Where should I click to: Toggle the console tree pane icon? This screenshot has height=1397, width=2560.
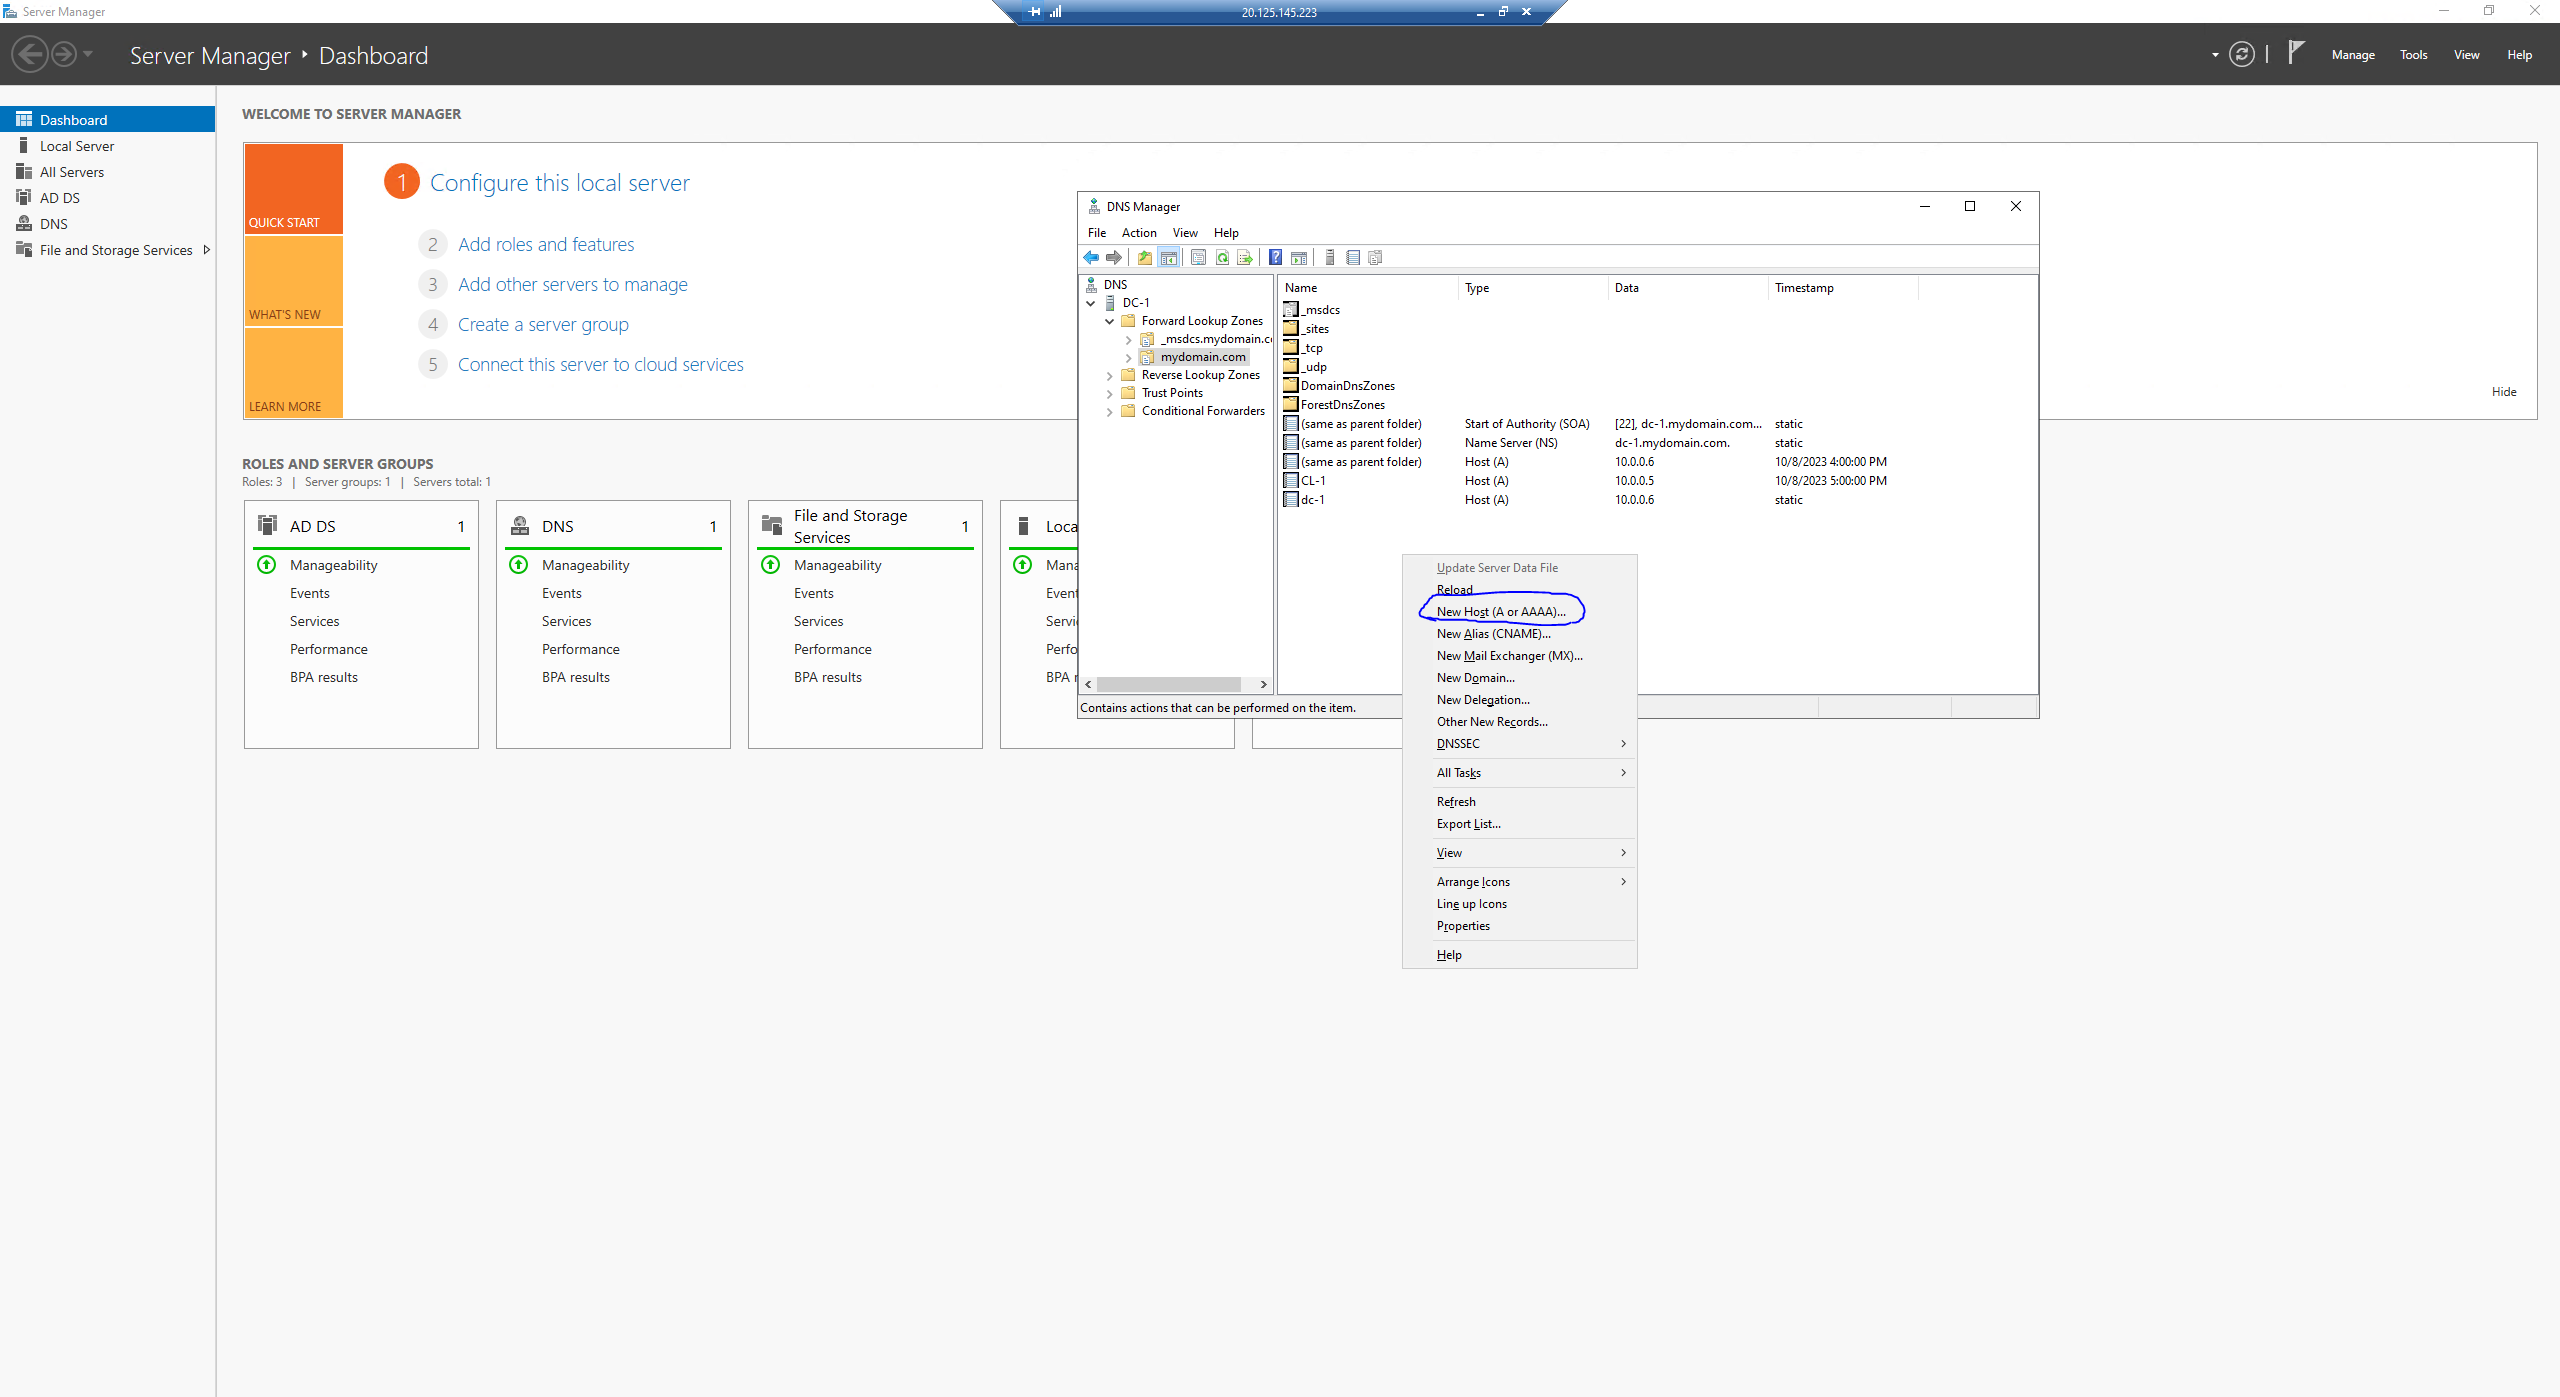tap(1168, 258)
